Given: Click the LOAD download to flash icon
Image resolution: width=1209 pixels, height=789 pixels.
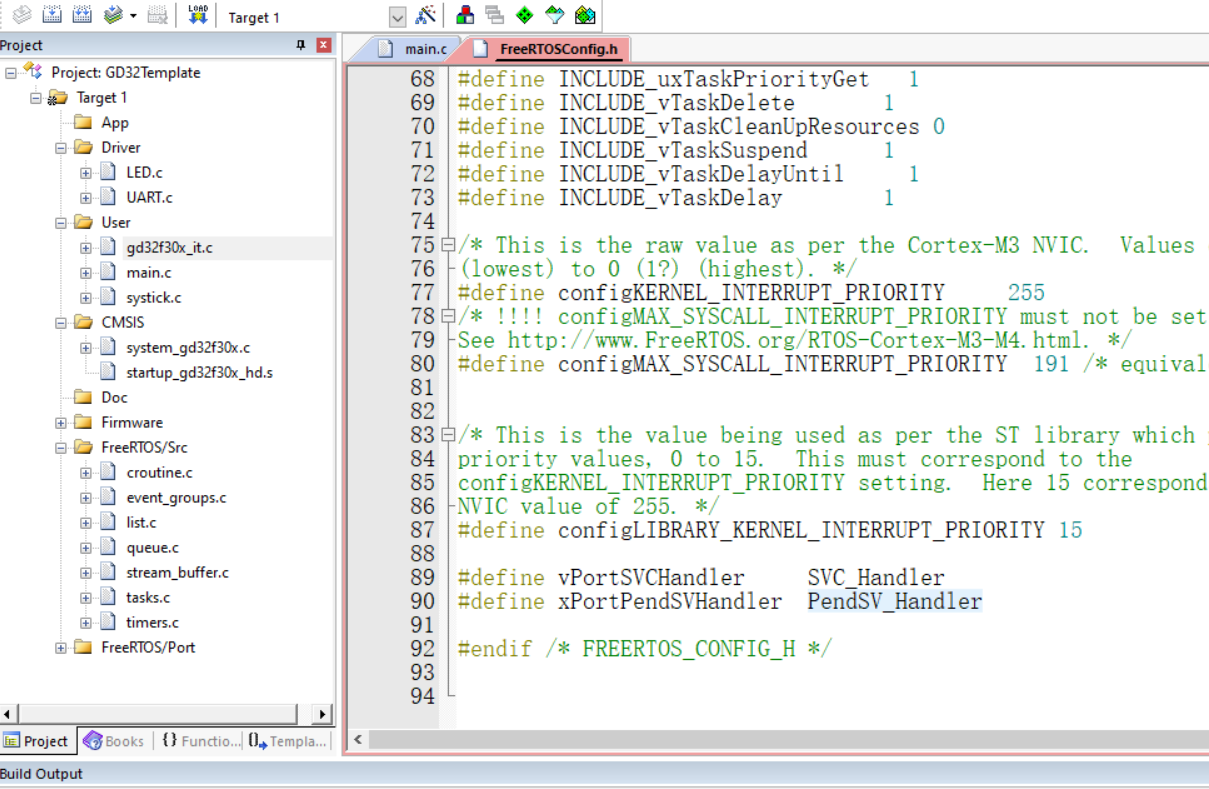Looking at the screenshot, I should (197, 15).
